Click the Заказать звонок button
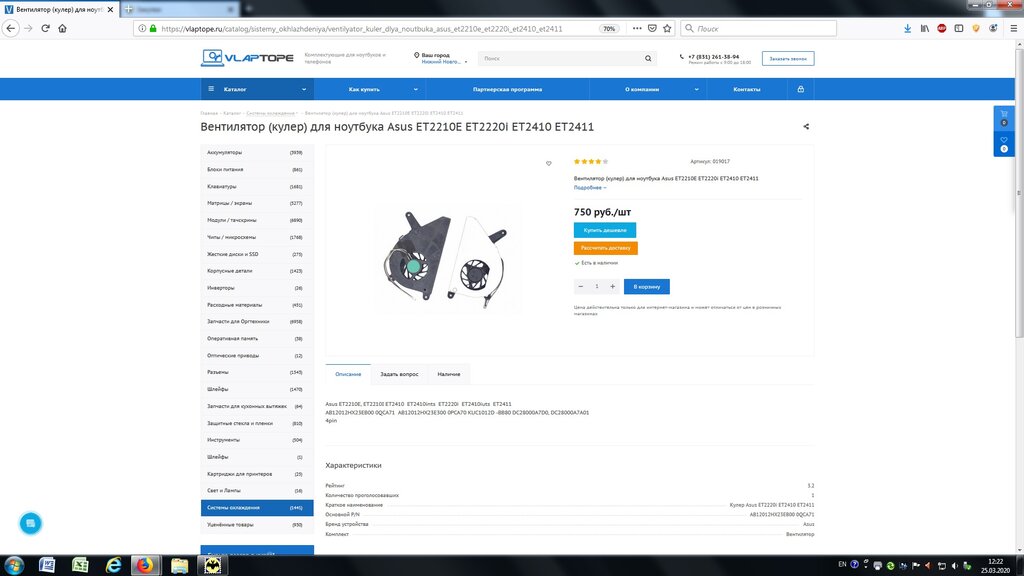Image resolution: width=1024 pixels, height=576 pixels. tap(788, 59)
